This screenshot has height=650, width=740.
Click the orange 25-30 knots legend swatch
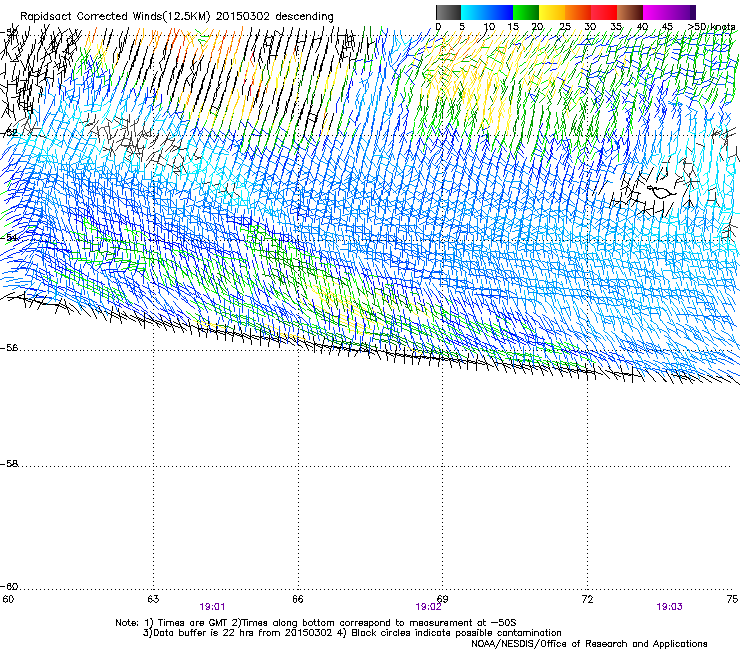pos(578,12)
